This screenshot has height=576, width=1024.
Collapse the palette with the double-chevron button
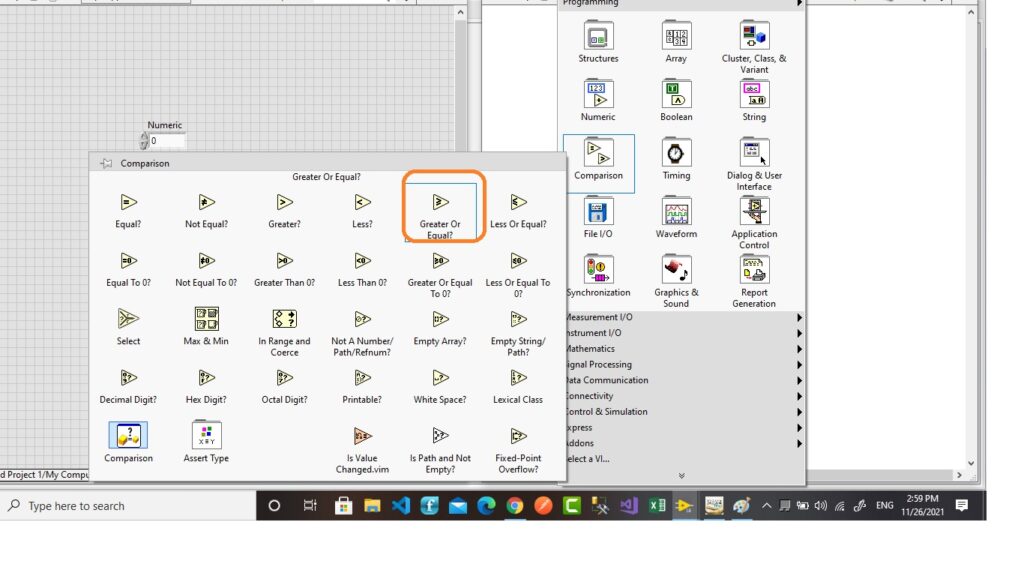(683, 474)
